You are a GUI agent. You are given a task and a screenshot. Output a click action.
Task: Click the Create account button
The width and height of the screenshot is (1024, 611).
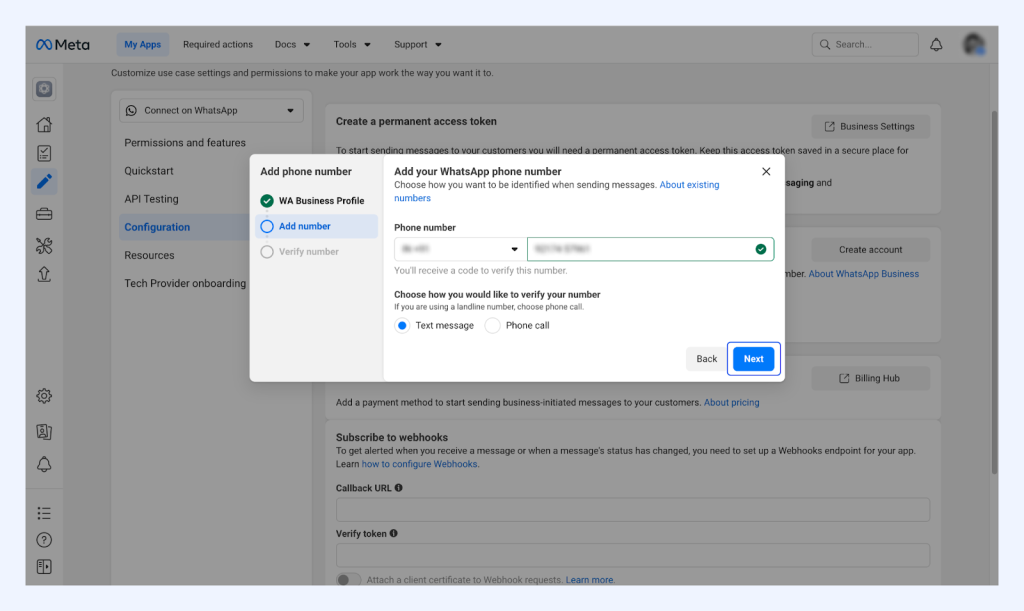(870, 249)
